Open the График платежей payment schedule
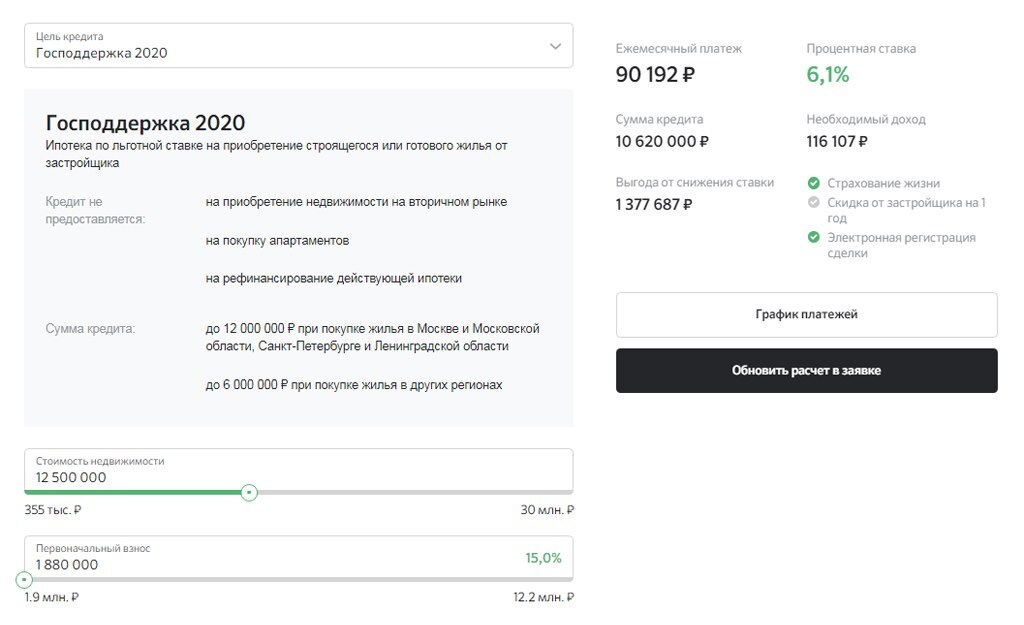Image resolution: width=1024 pixels, height=625 pixels. click(x=806, y=314)
